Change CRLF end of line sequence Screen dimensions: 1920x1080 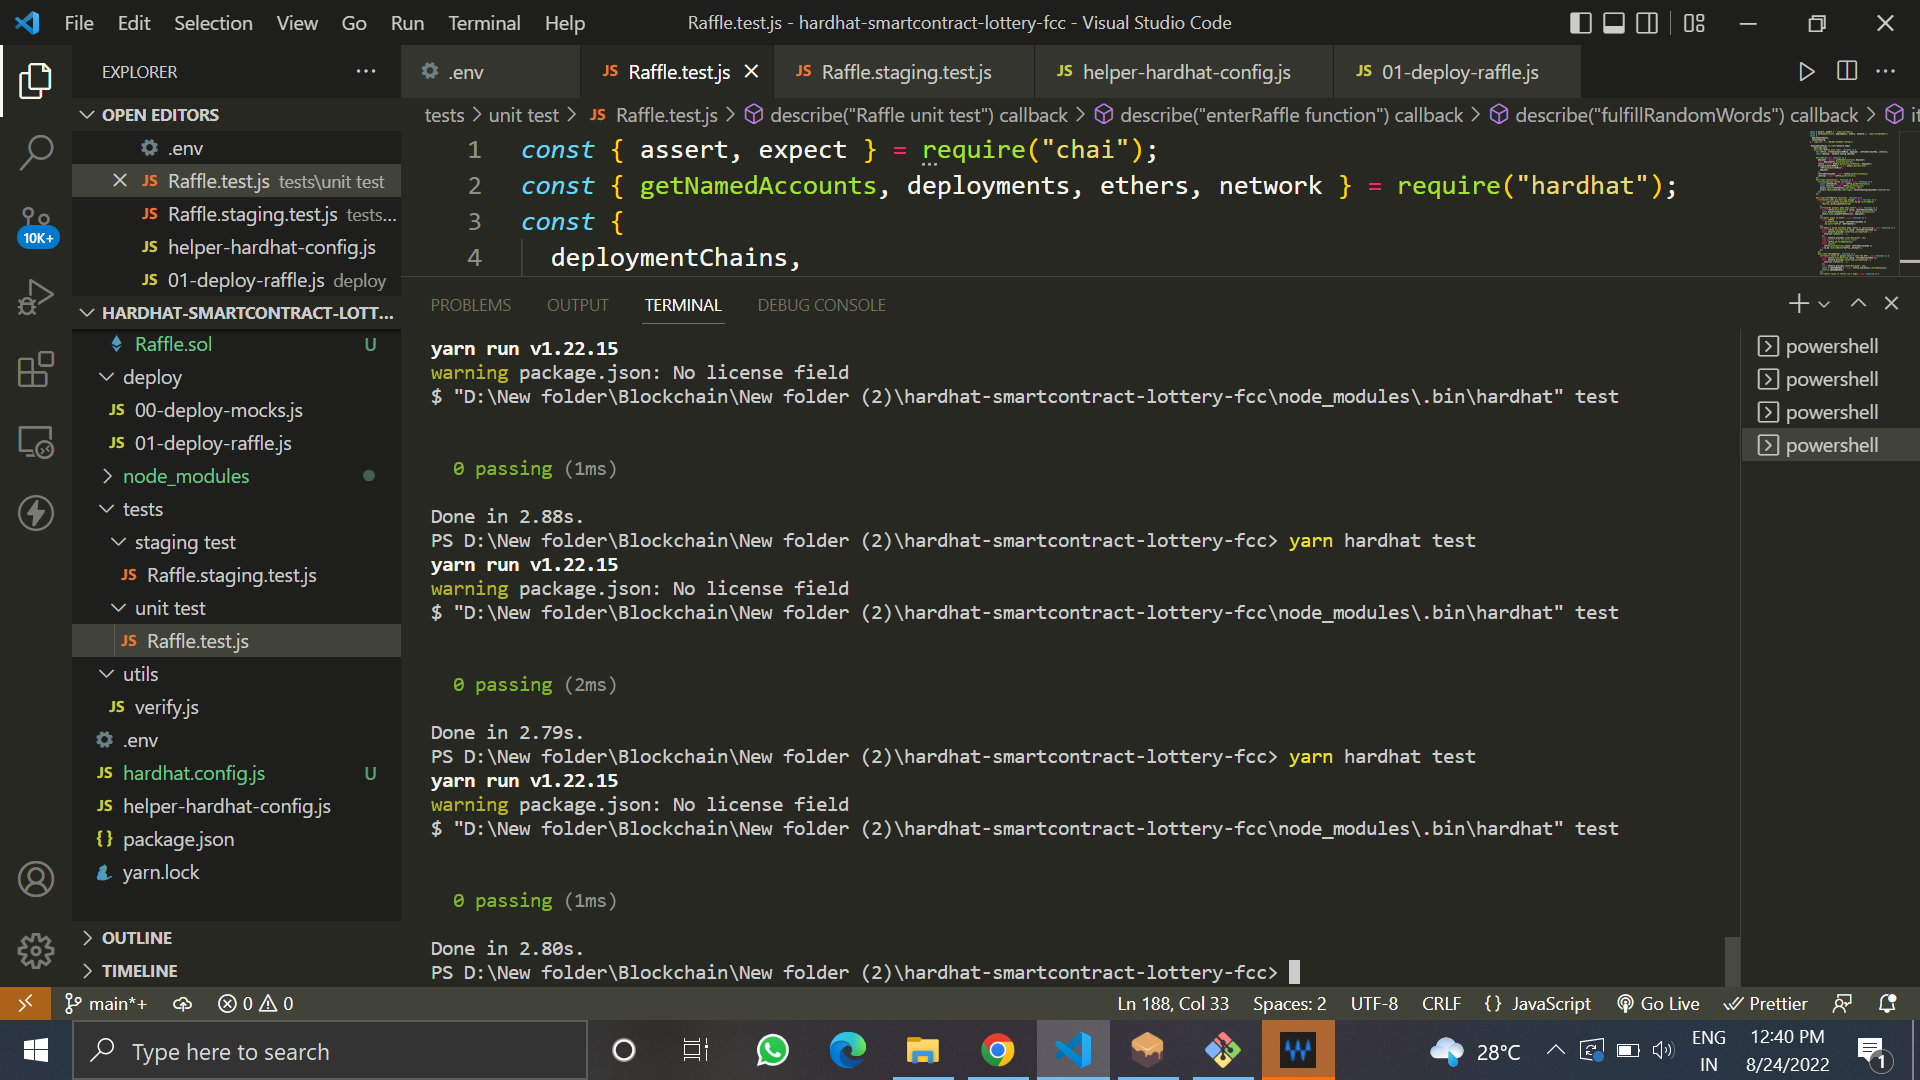pos(1441,1003)
